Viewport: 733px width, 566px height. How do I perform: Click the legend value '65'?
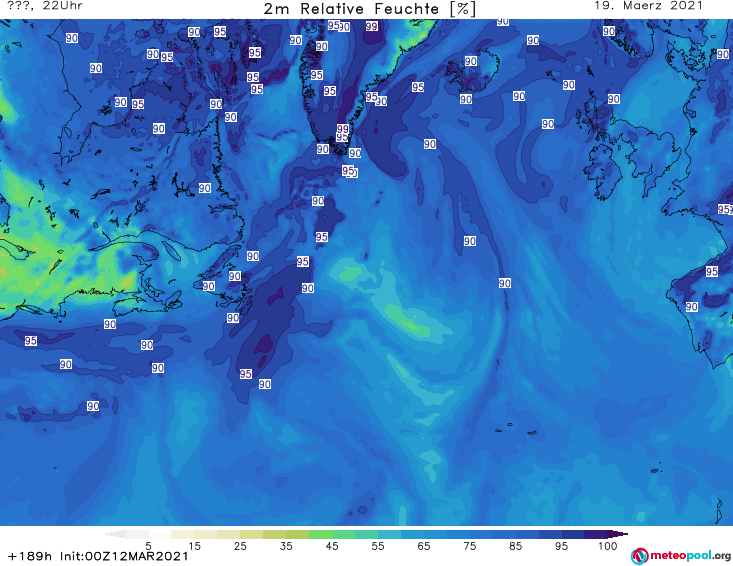tap(424, 546)
